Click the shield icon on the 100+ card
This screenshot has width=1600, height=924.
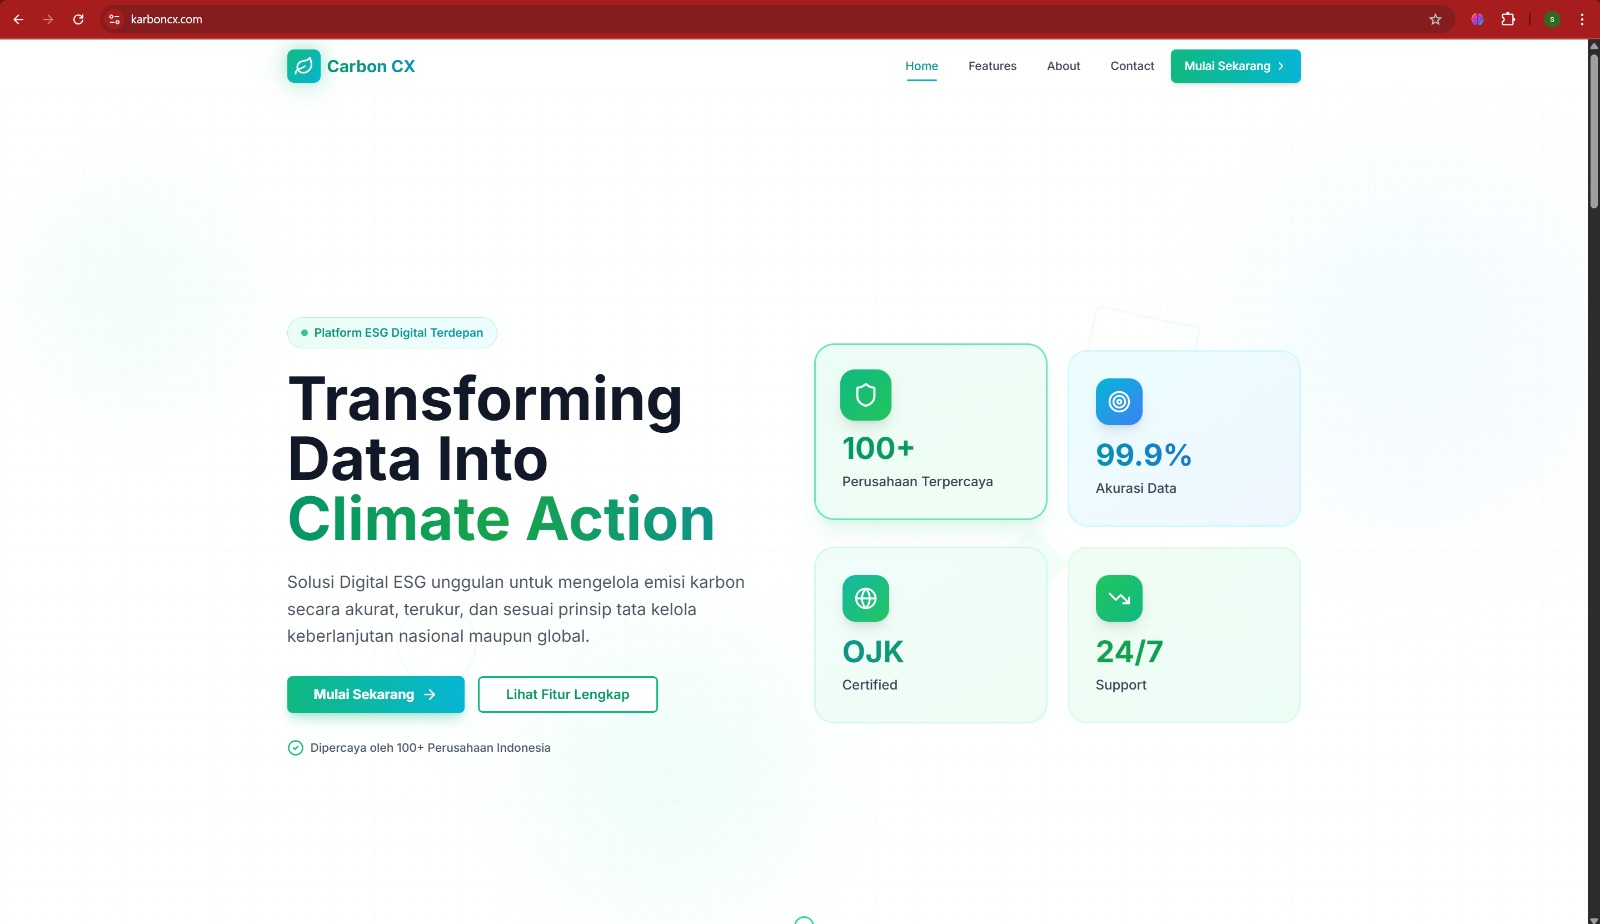866,395
